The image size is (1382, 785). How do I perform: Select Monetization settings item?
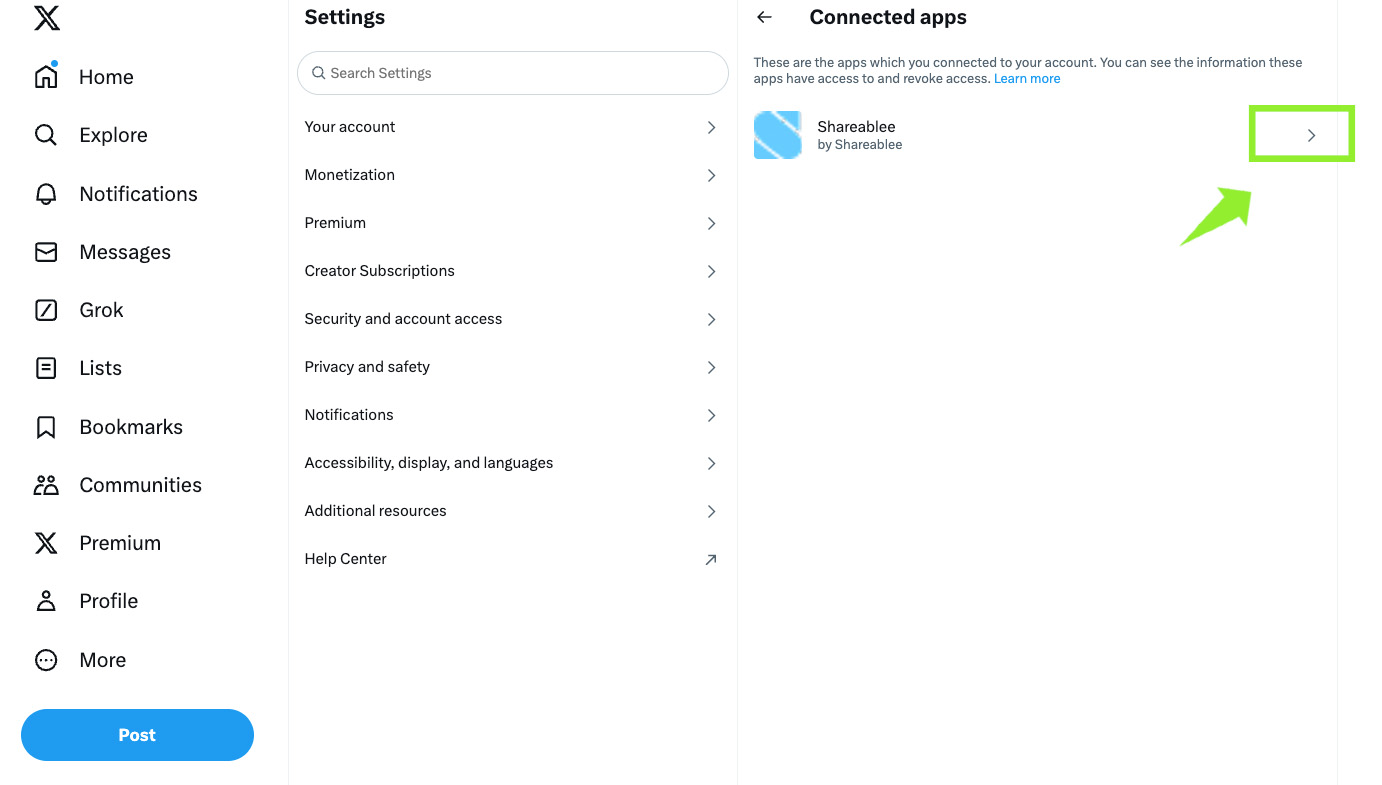513,175
